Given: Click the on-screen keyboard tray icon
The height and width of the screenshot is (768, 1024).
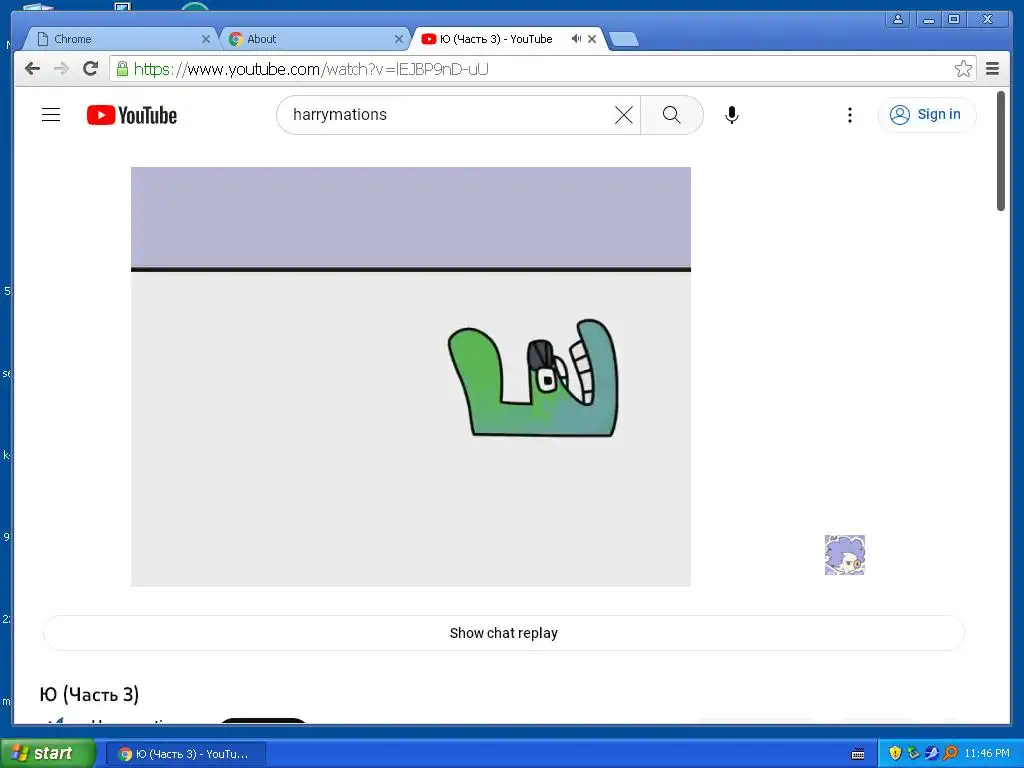Looking at the screenshot, I should [858, 754].
